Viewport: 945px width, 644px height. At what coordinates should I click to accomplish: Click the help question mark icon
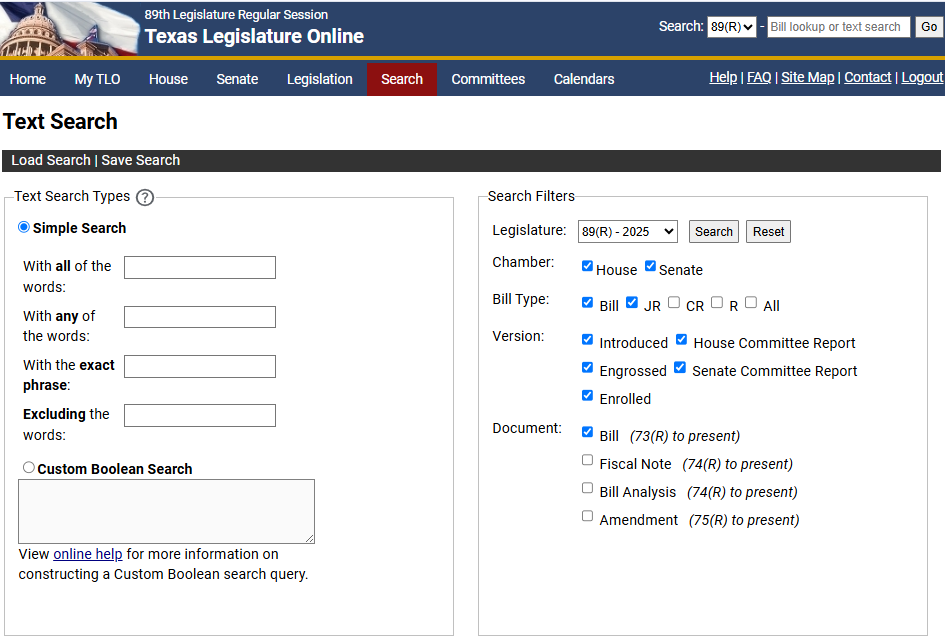coord(145,197)
